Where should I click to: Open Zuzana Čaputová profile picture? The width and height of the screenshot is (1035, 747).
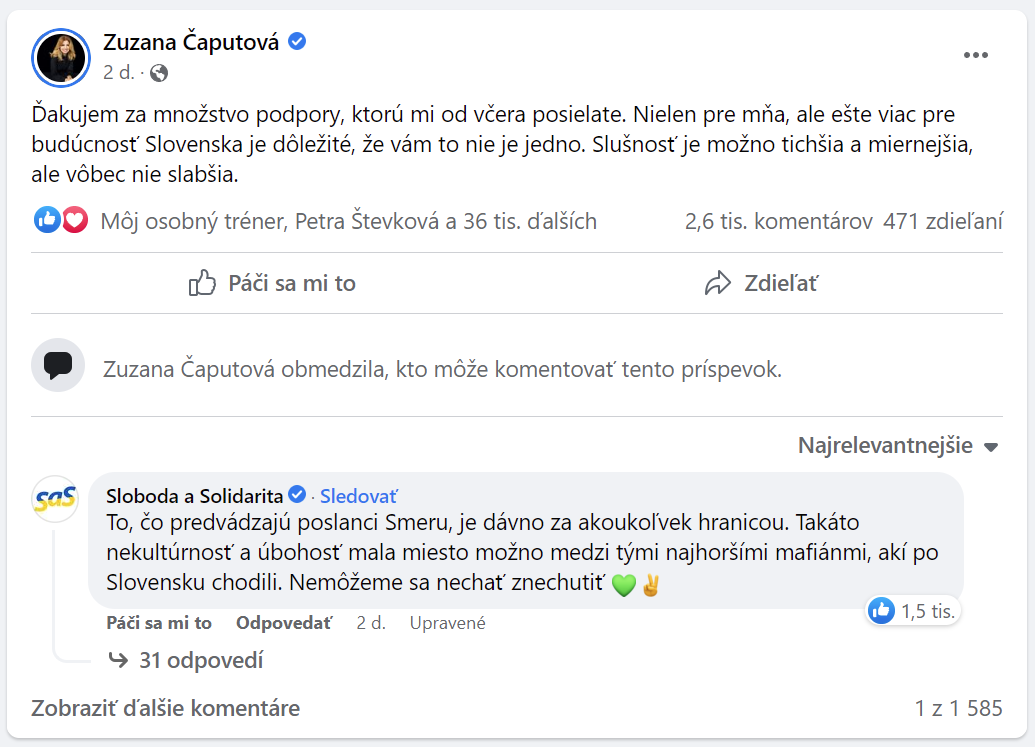coord(62,56)
